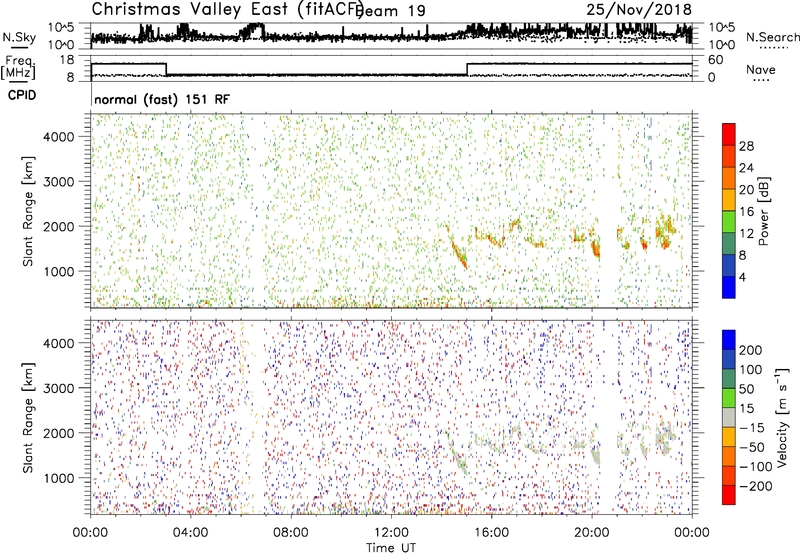The image size is (800, 554).
Task: Click the '28' power colorbar value
Action: pos(746,146)
